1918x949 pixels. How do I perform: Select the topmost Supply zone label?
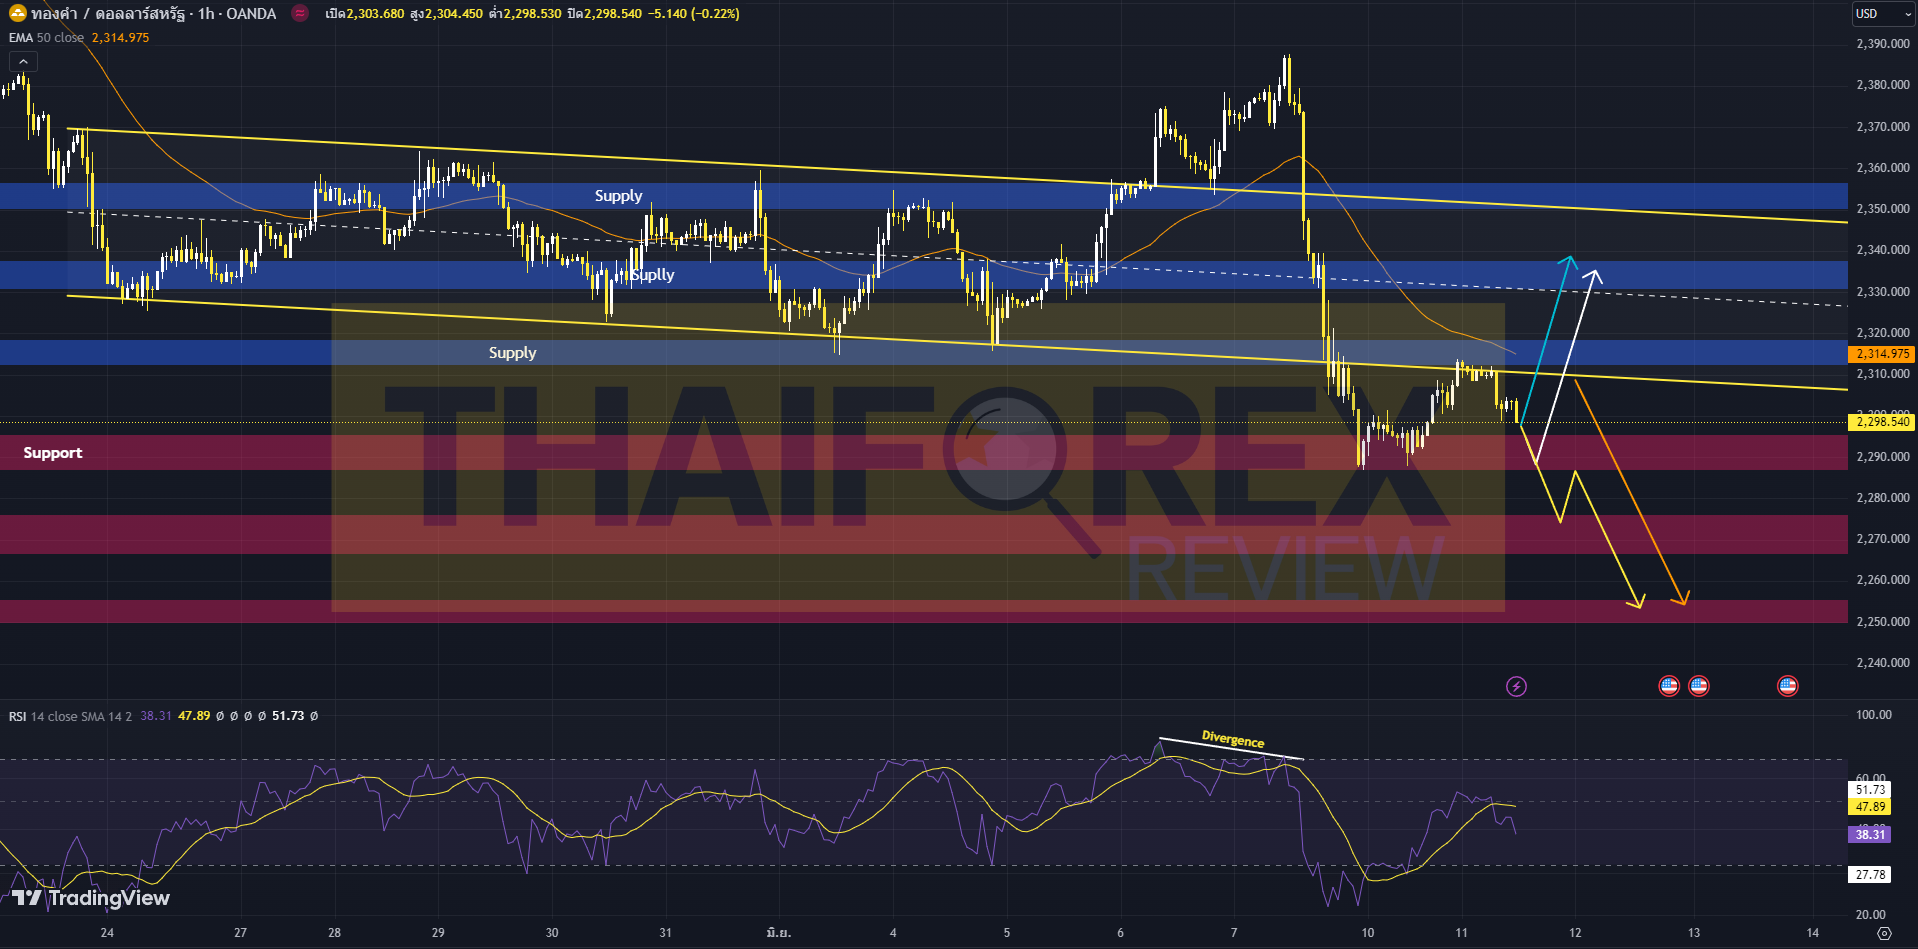tap(618, 196)
